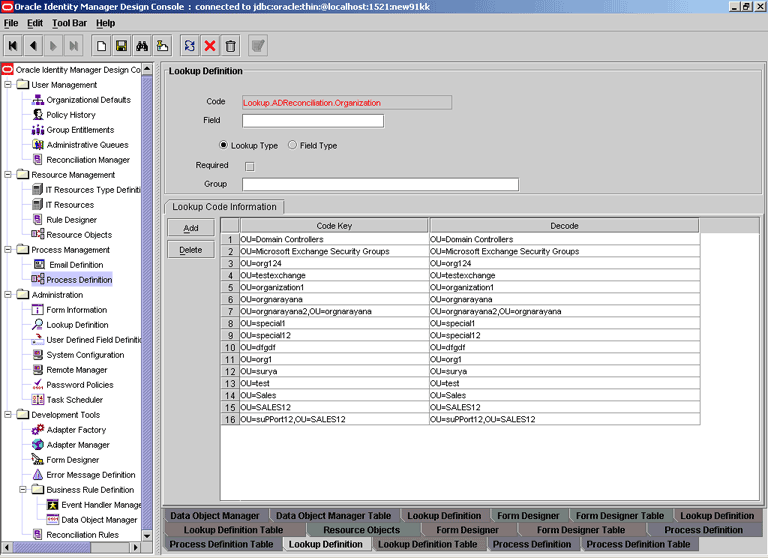The height and width of the screenshot is (558, 768).
Task: Collapse the Development Tools folder
Action: pos(8,414)
